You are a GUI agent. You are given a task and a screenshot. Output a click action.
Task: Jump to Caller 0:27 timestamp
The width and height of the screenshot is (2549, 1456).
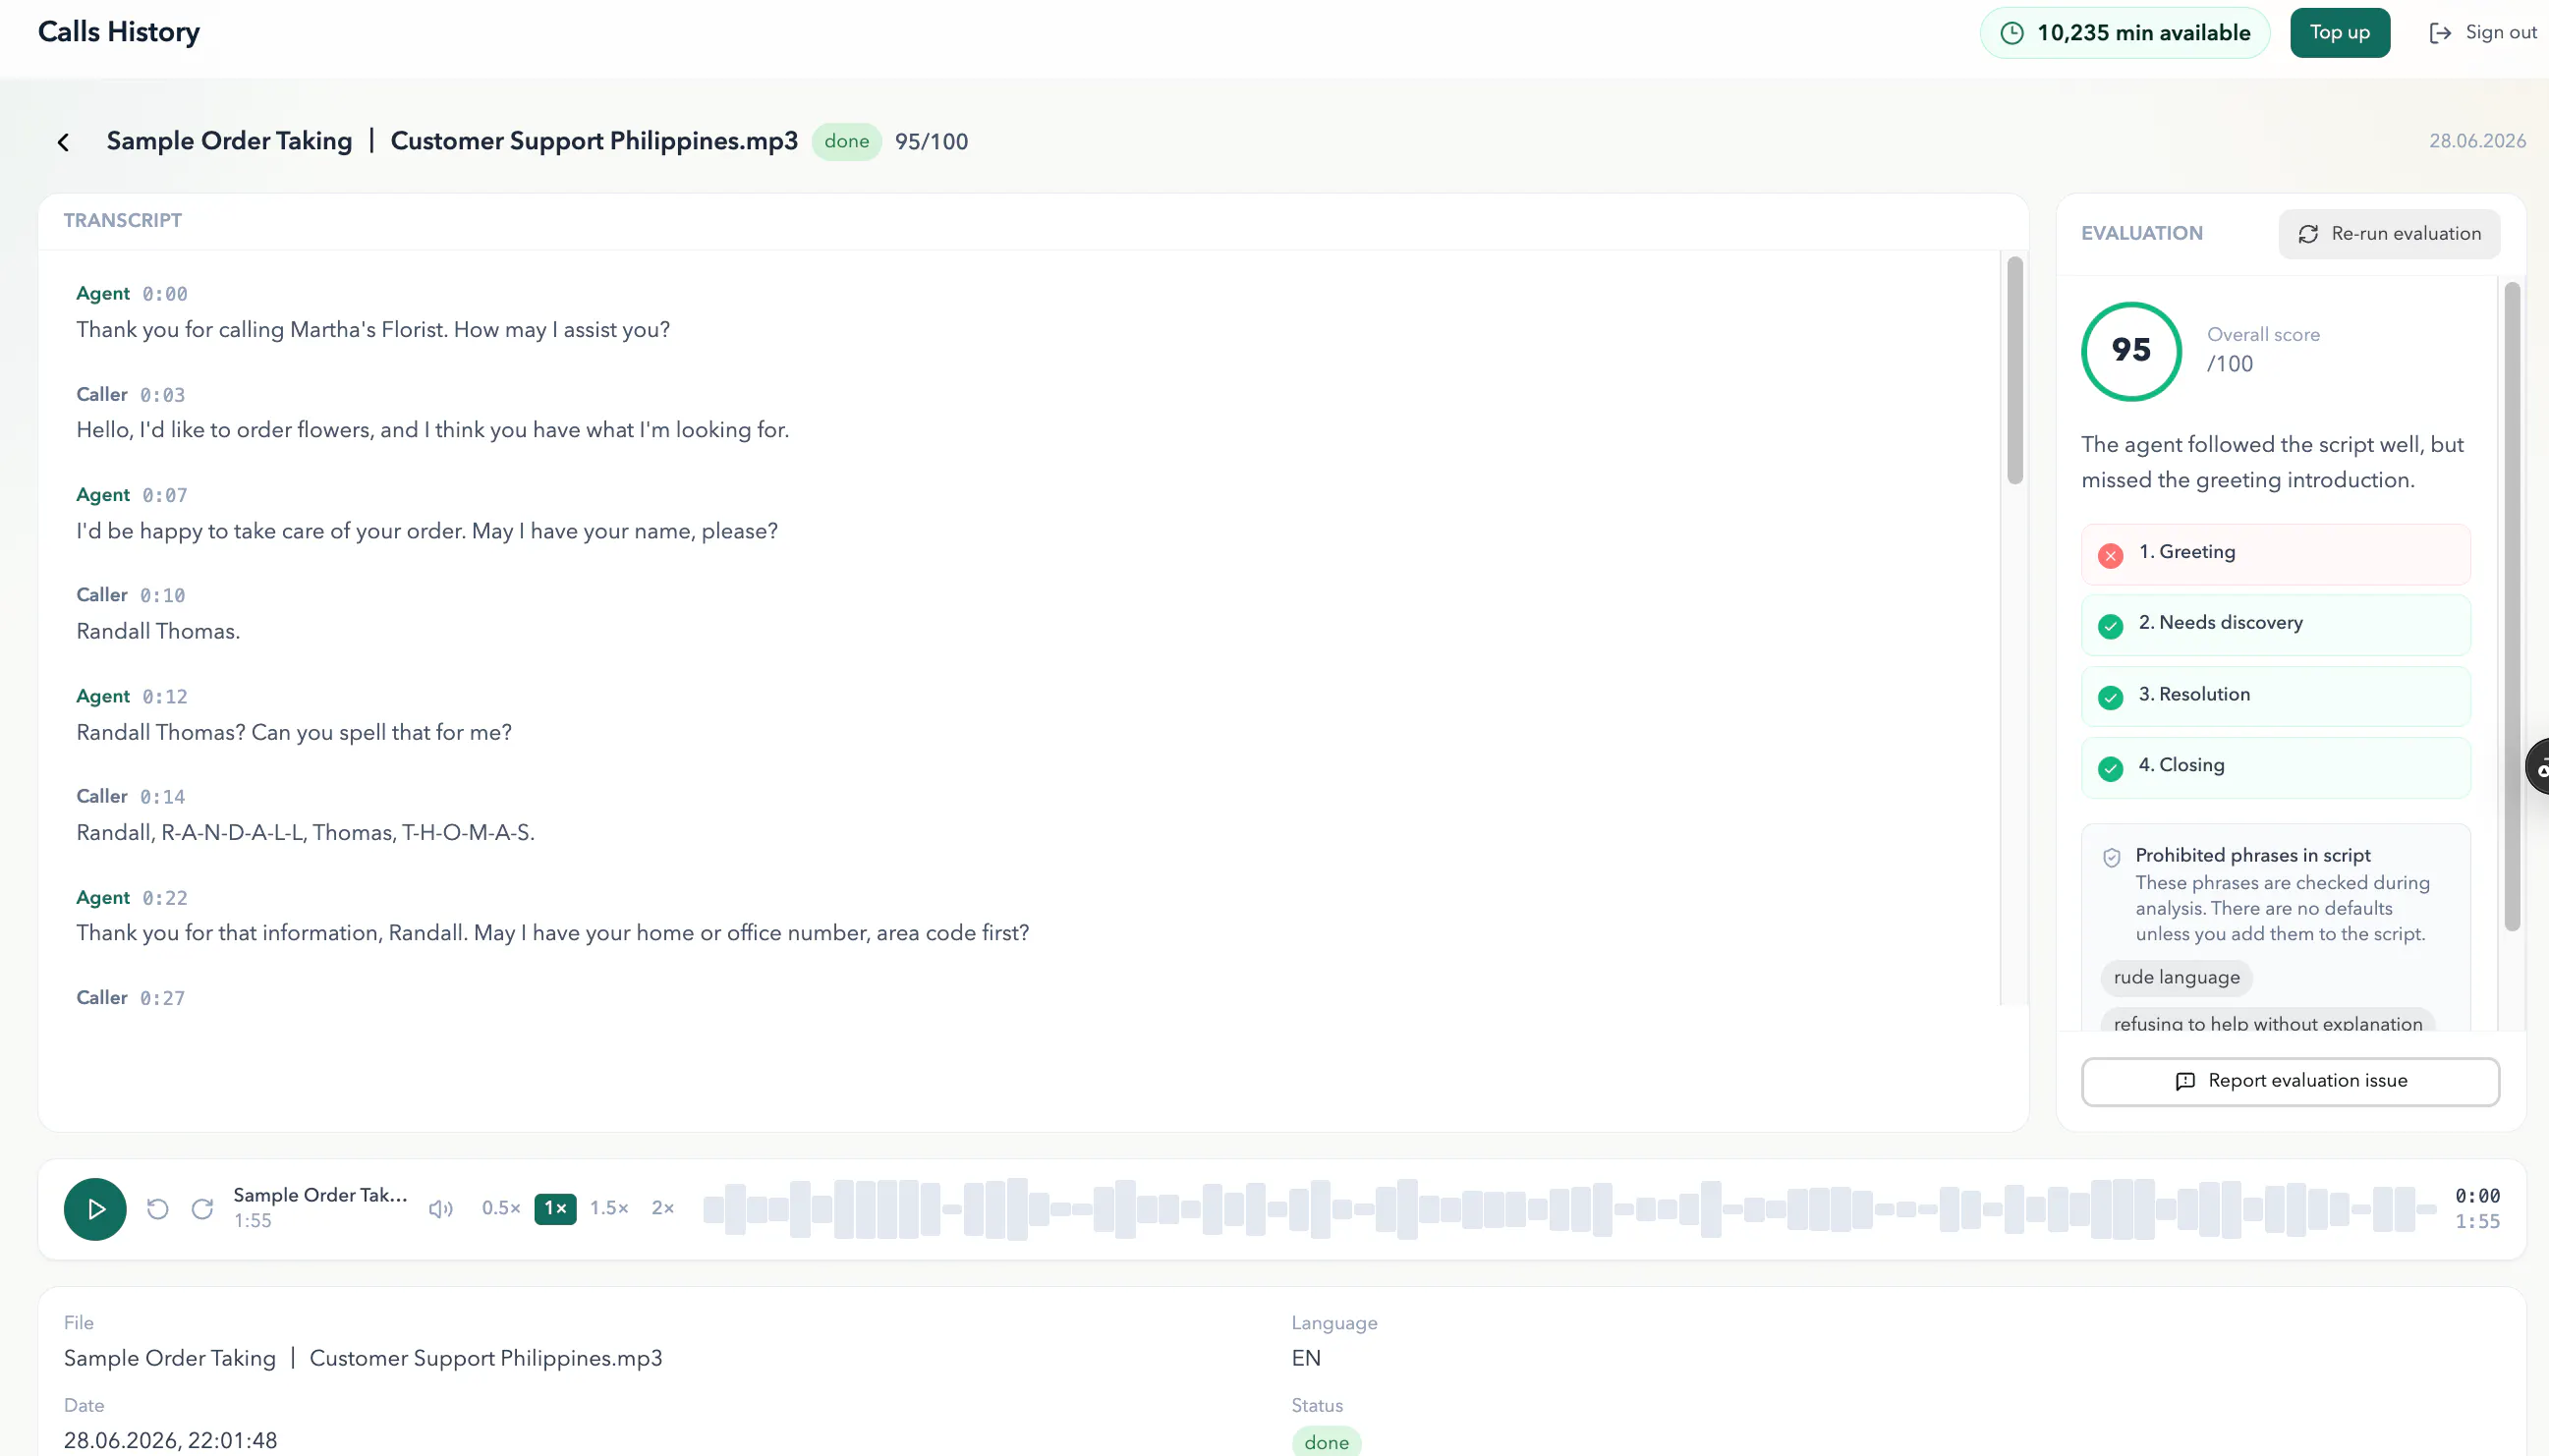pyautogui.click(x=162, y=998)
